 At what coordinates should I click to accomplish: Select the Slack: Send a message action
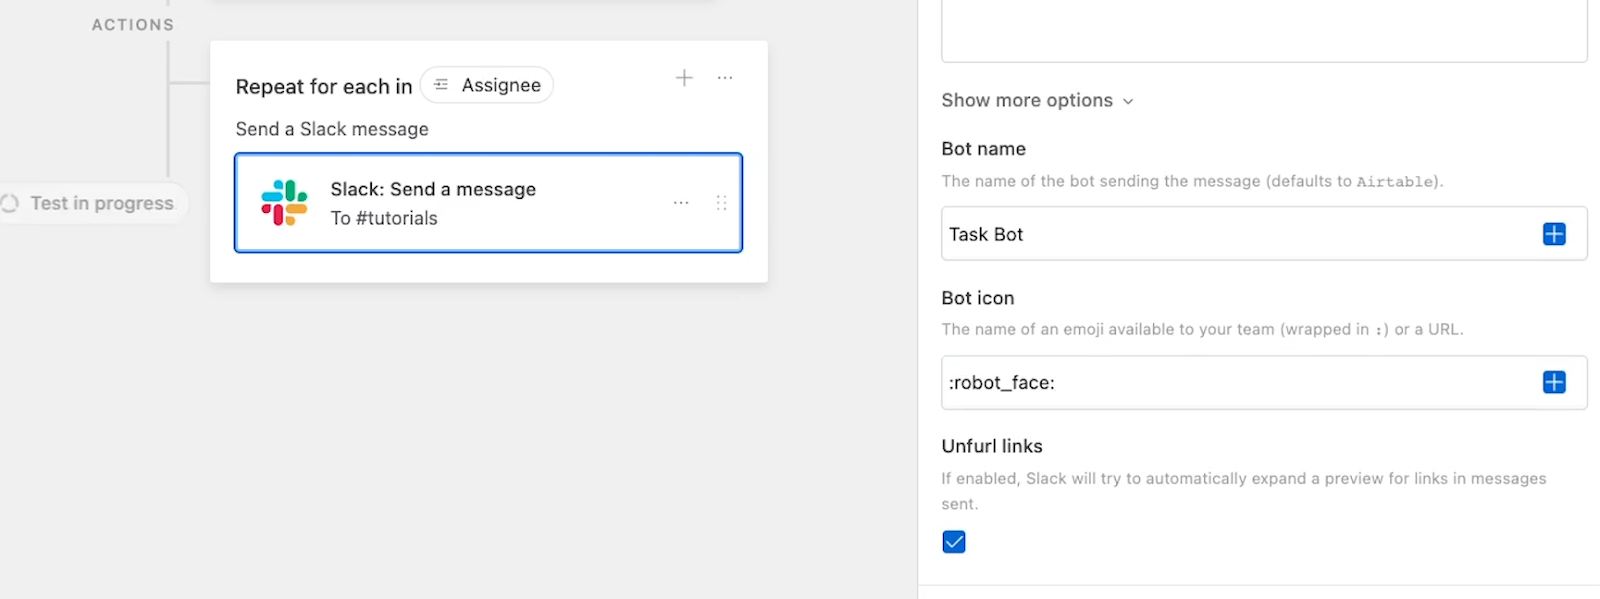tap(488, 203)
